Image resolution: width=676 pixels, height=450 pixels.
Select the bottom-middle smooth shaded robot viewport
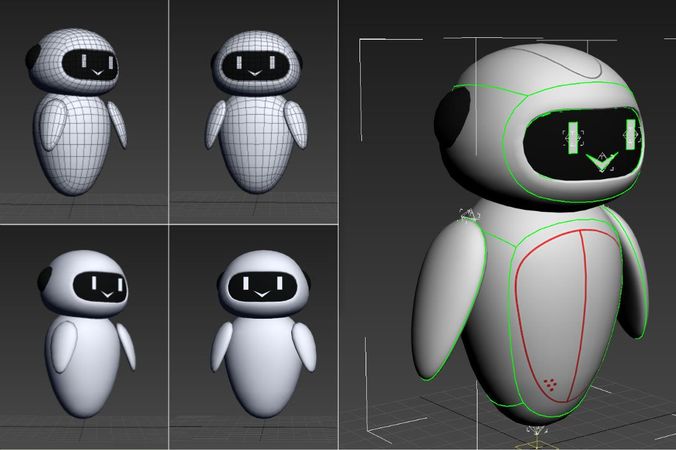click(253, 338)
